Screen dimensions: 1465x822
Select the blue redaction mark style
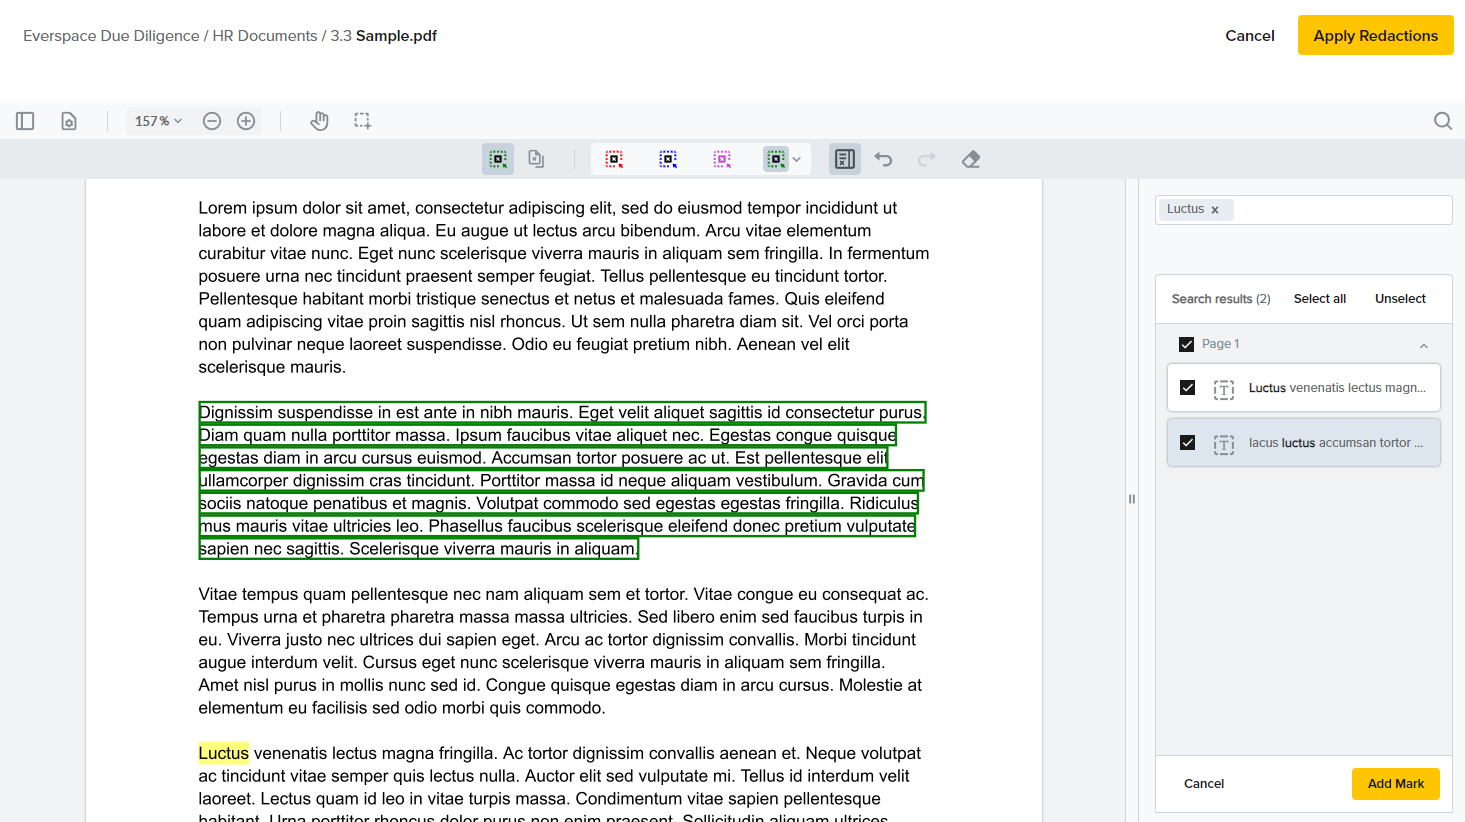tap(668, 158)
